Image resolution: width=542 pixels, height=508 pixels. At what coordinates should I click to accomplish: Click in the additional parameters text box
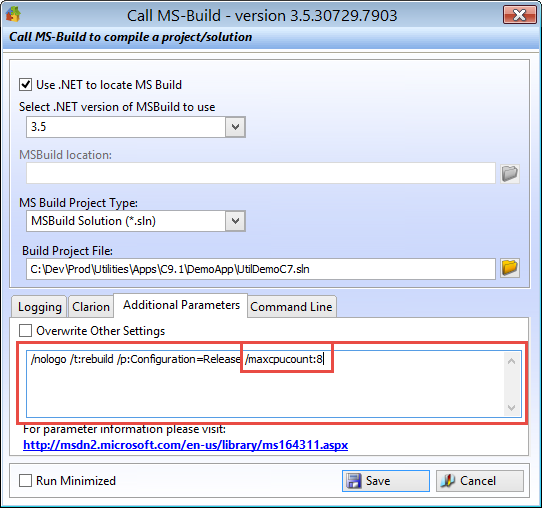point(265,384)
